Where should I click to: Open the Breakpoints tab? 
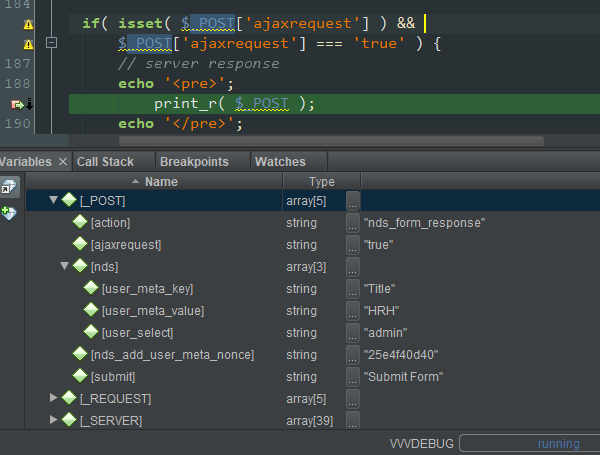tap(194, 162)
